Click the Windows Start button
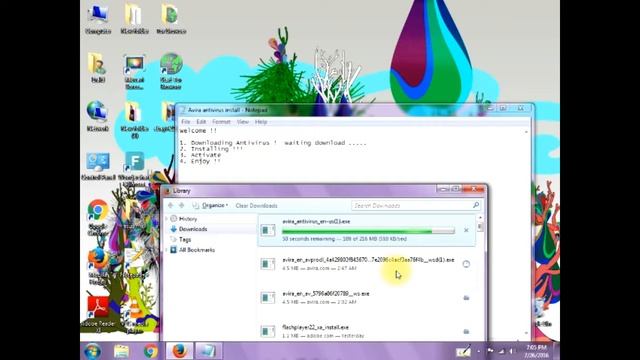 93,351
